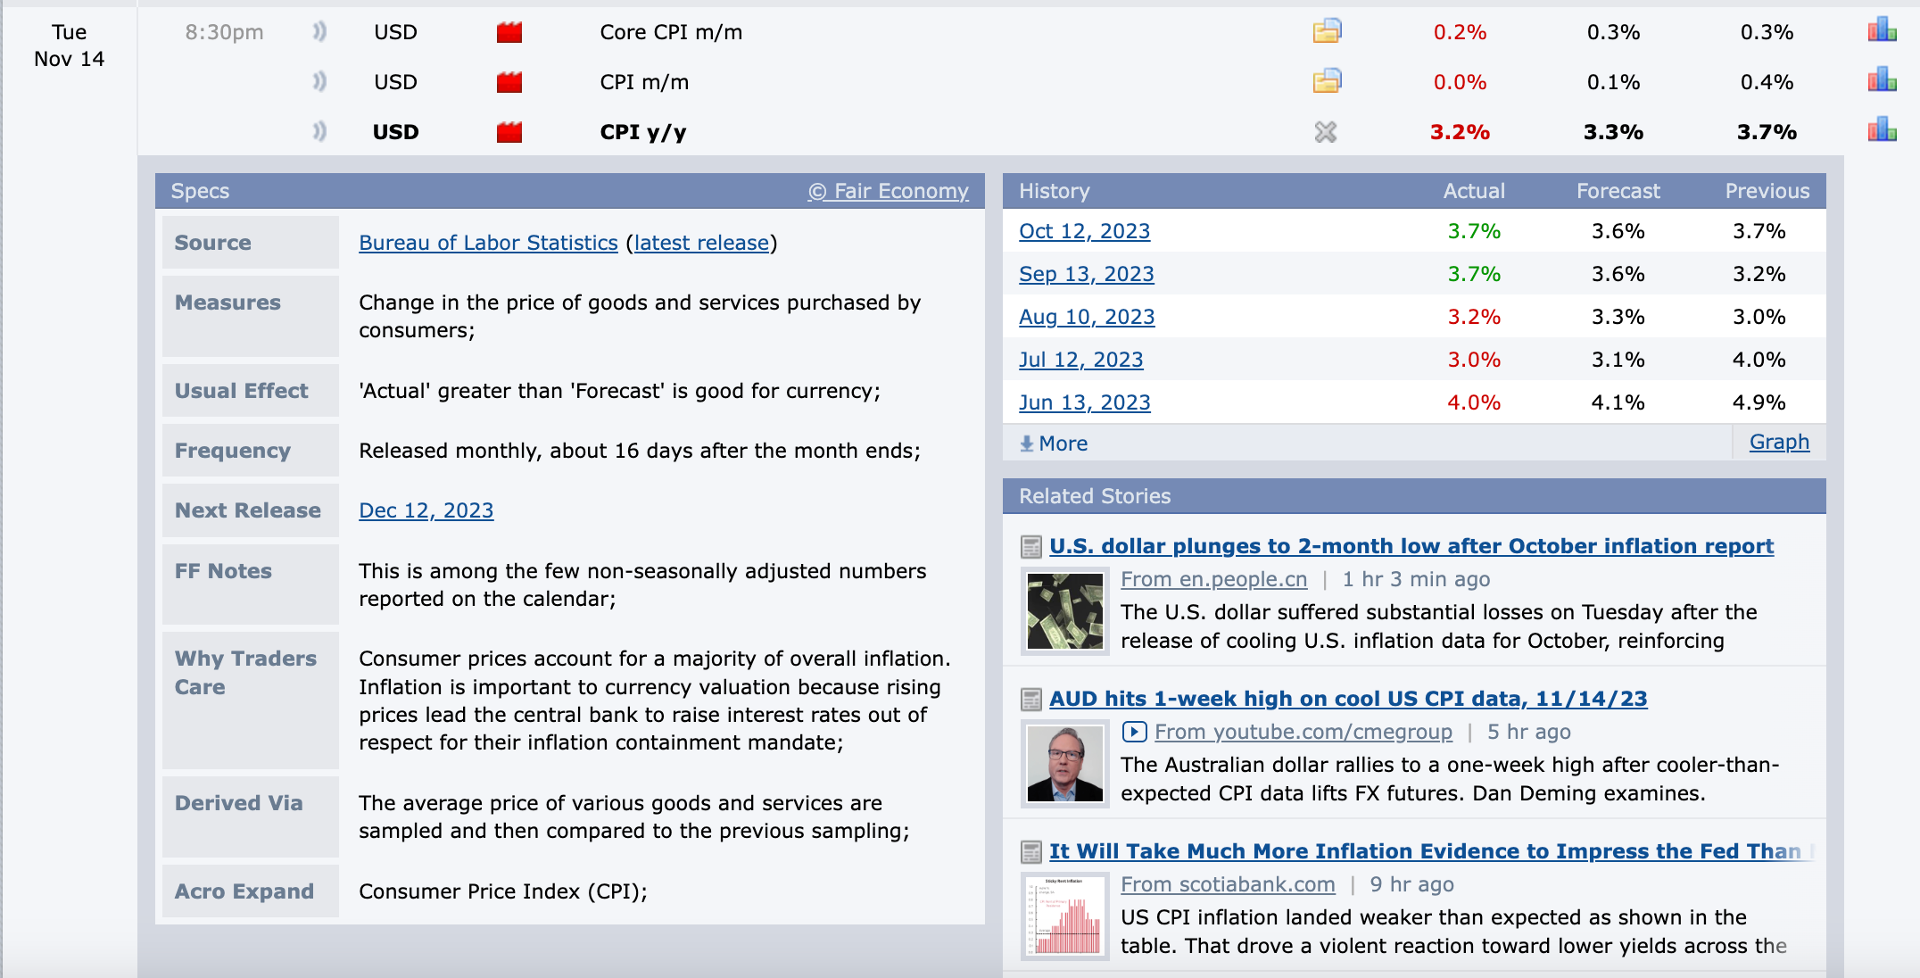Open It Will Take Much More Inflation Evidence headline

[1429, 851]
